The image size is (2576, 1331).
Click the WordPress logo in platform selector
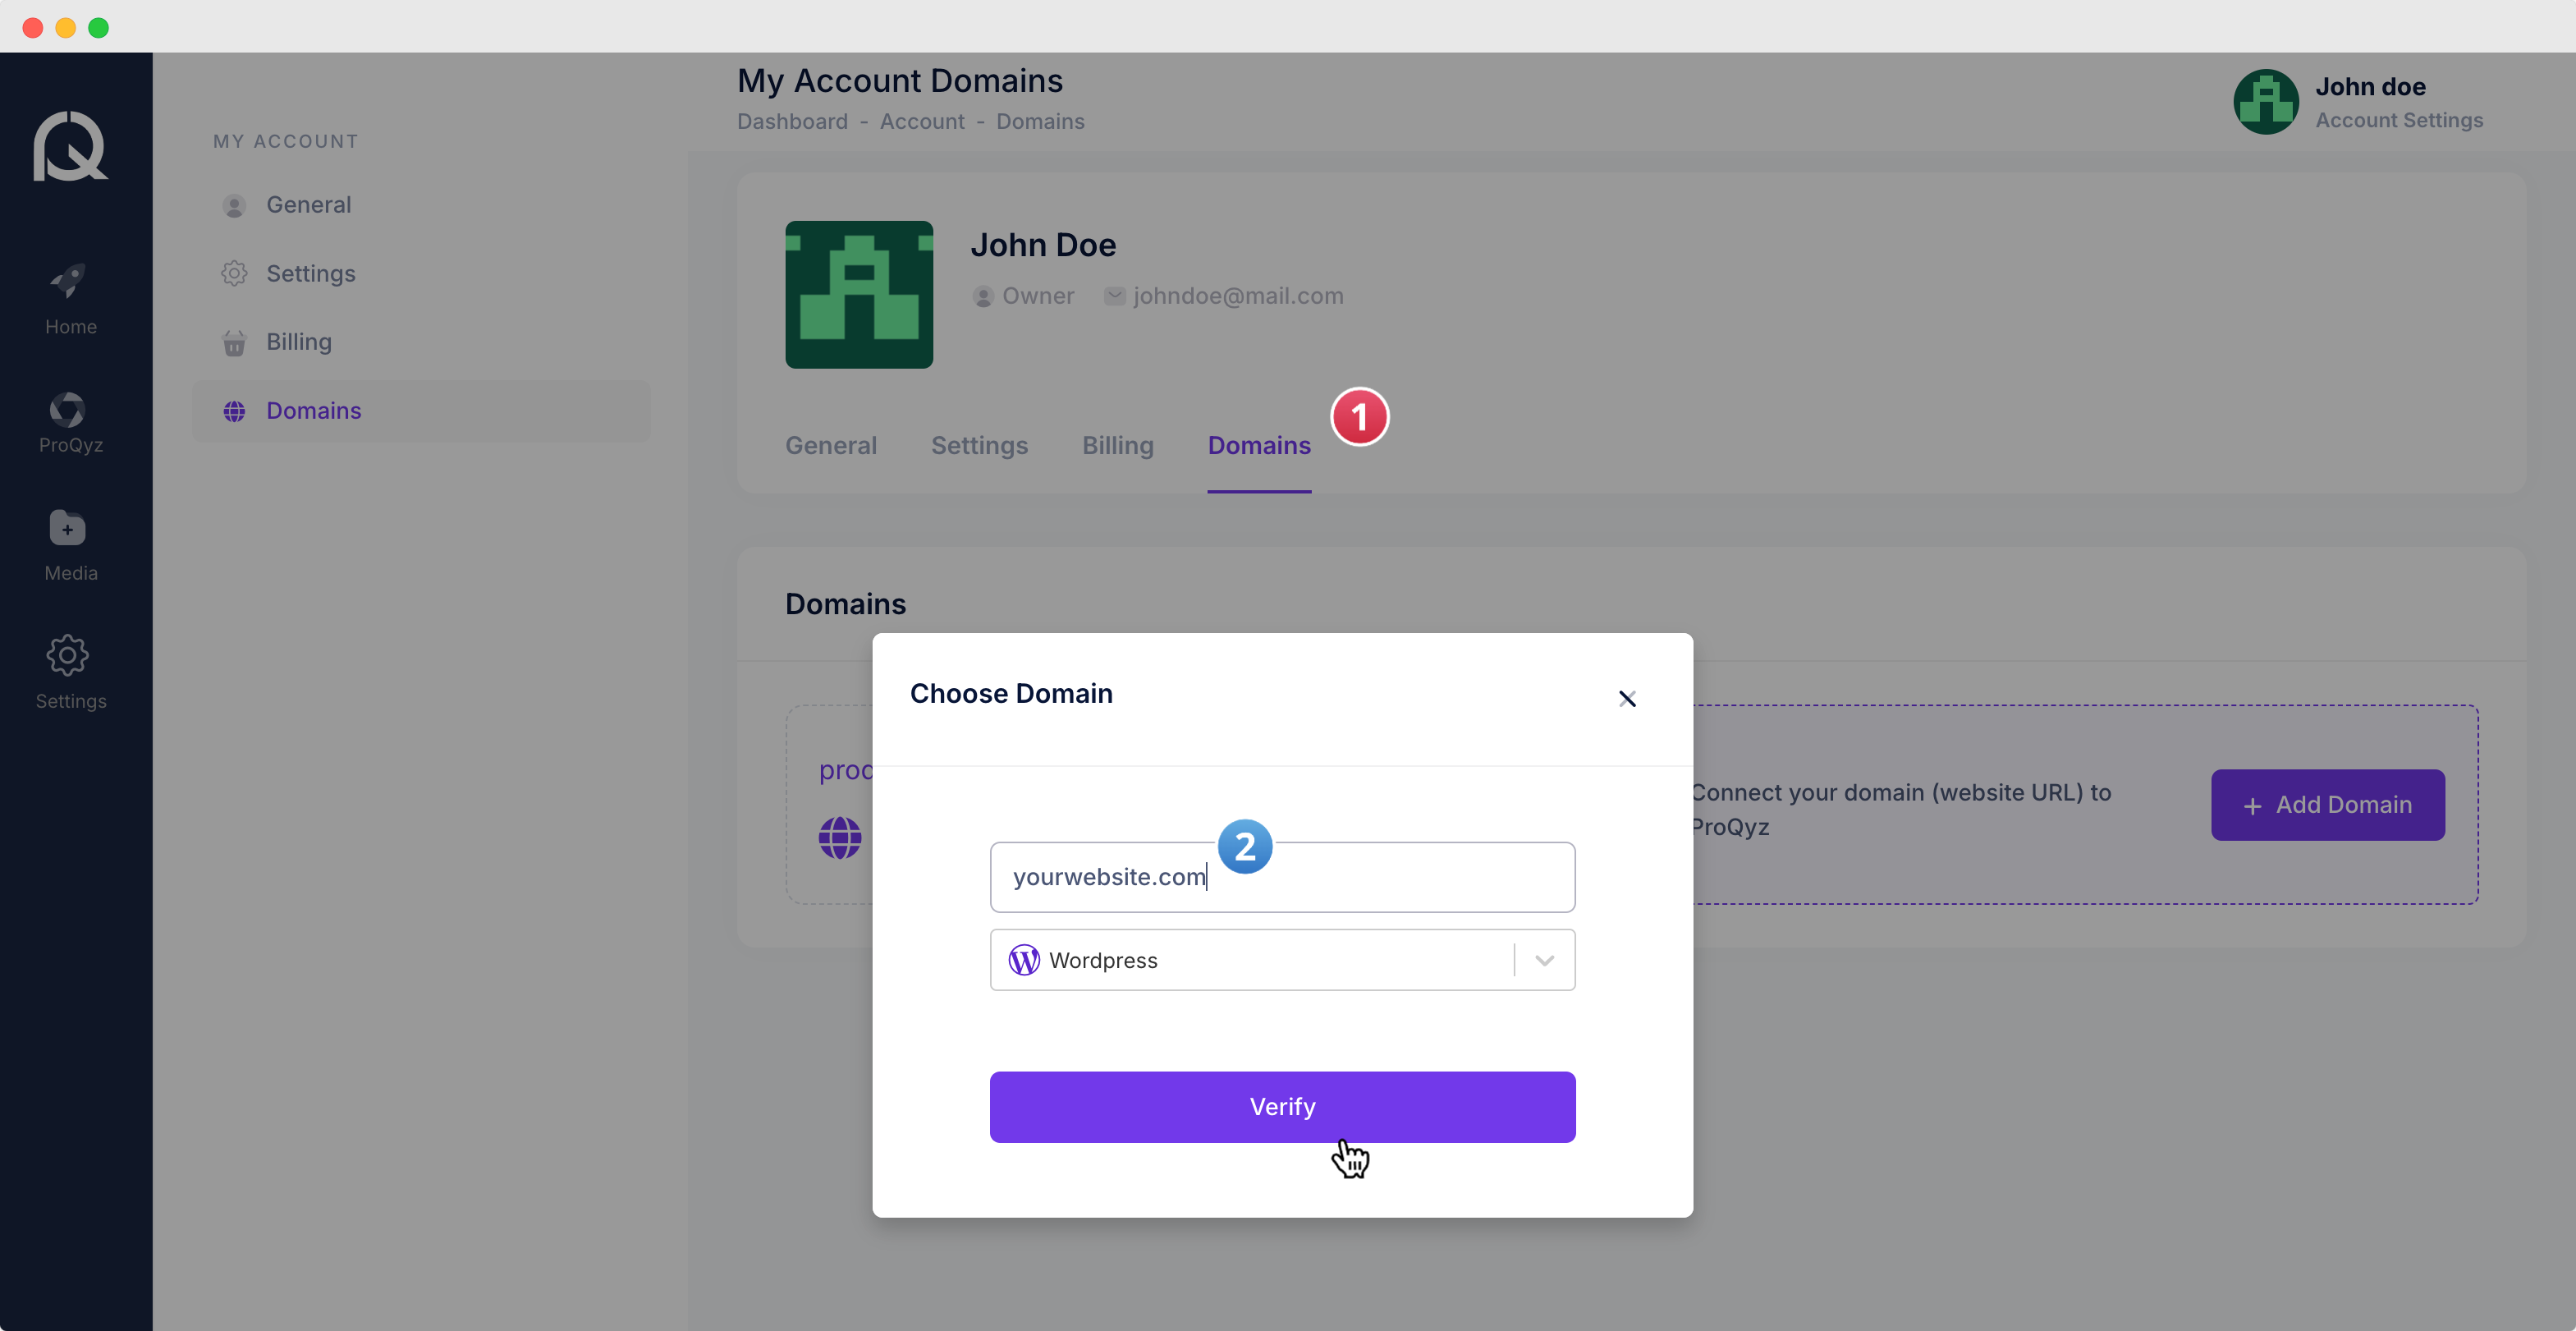(1024, 960)
